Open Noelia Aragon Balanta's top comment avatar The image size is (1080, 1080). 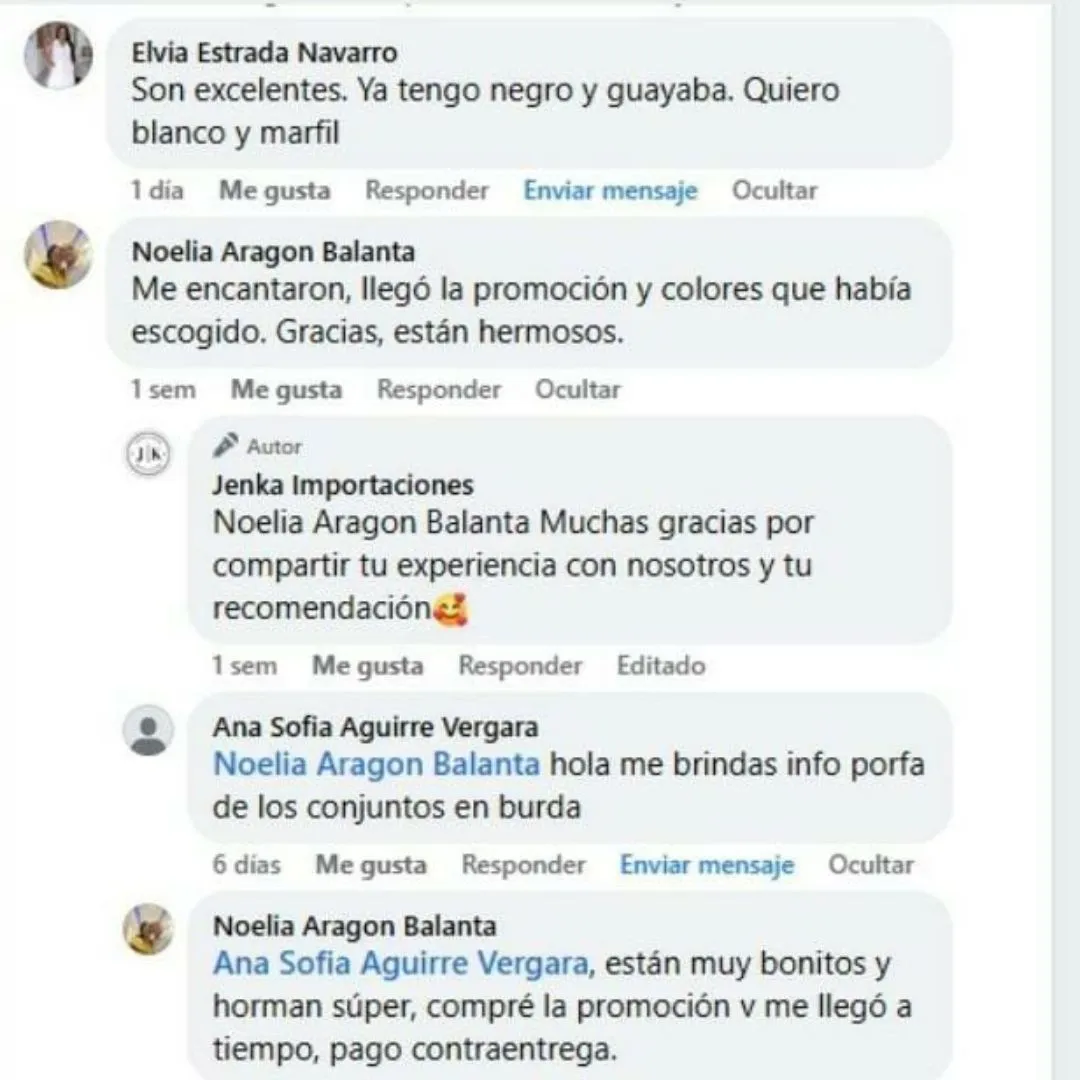pos(59,254)
